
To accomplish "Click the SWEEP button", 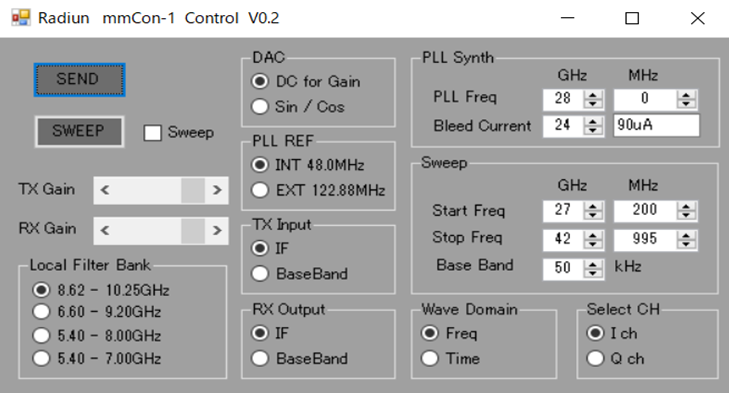I will click(x=79, y=132).
